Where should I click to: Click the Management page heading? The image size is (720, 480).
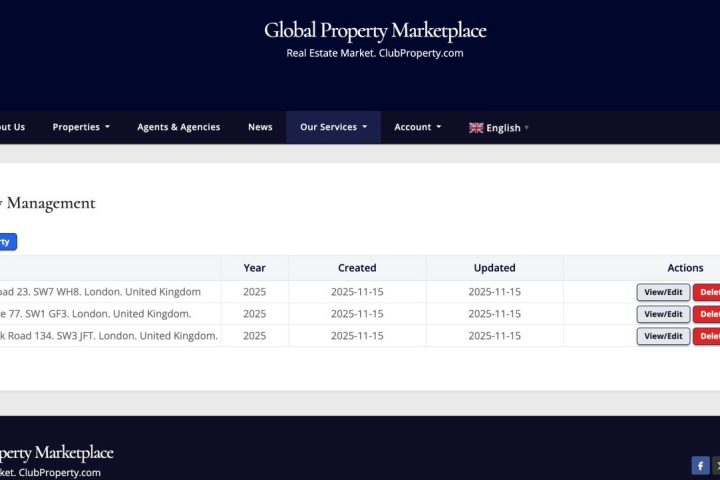tap(48, 203)
